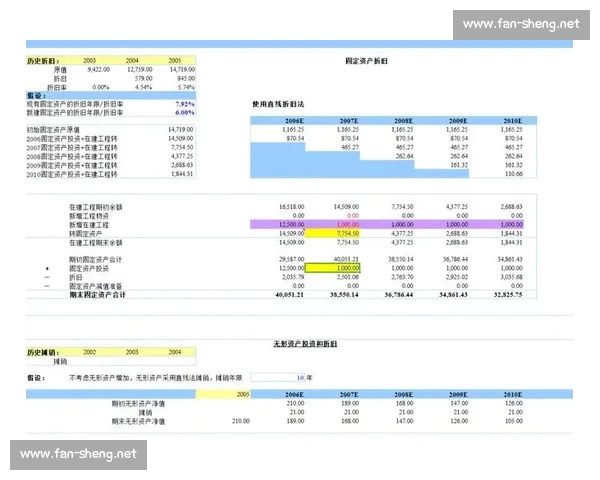Click the '新建固定资产的折旧年限/折旧率' label

tap(75, 113)
